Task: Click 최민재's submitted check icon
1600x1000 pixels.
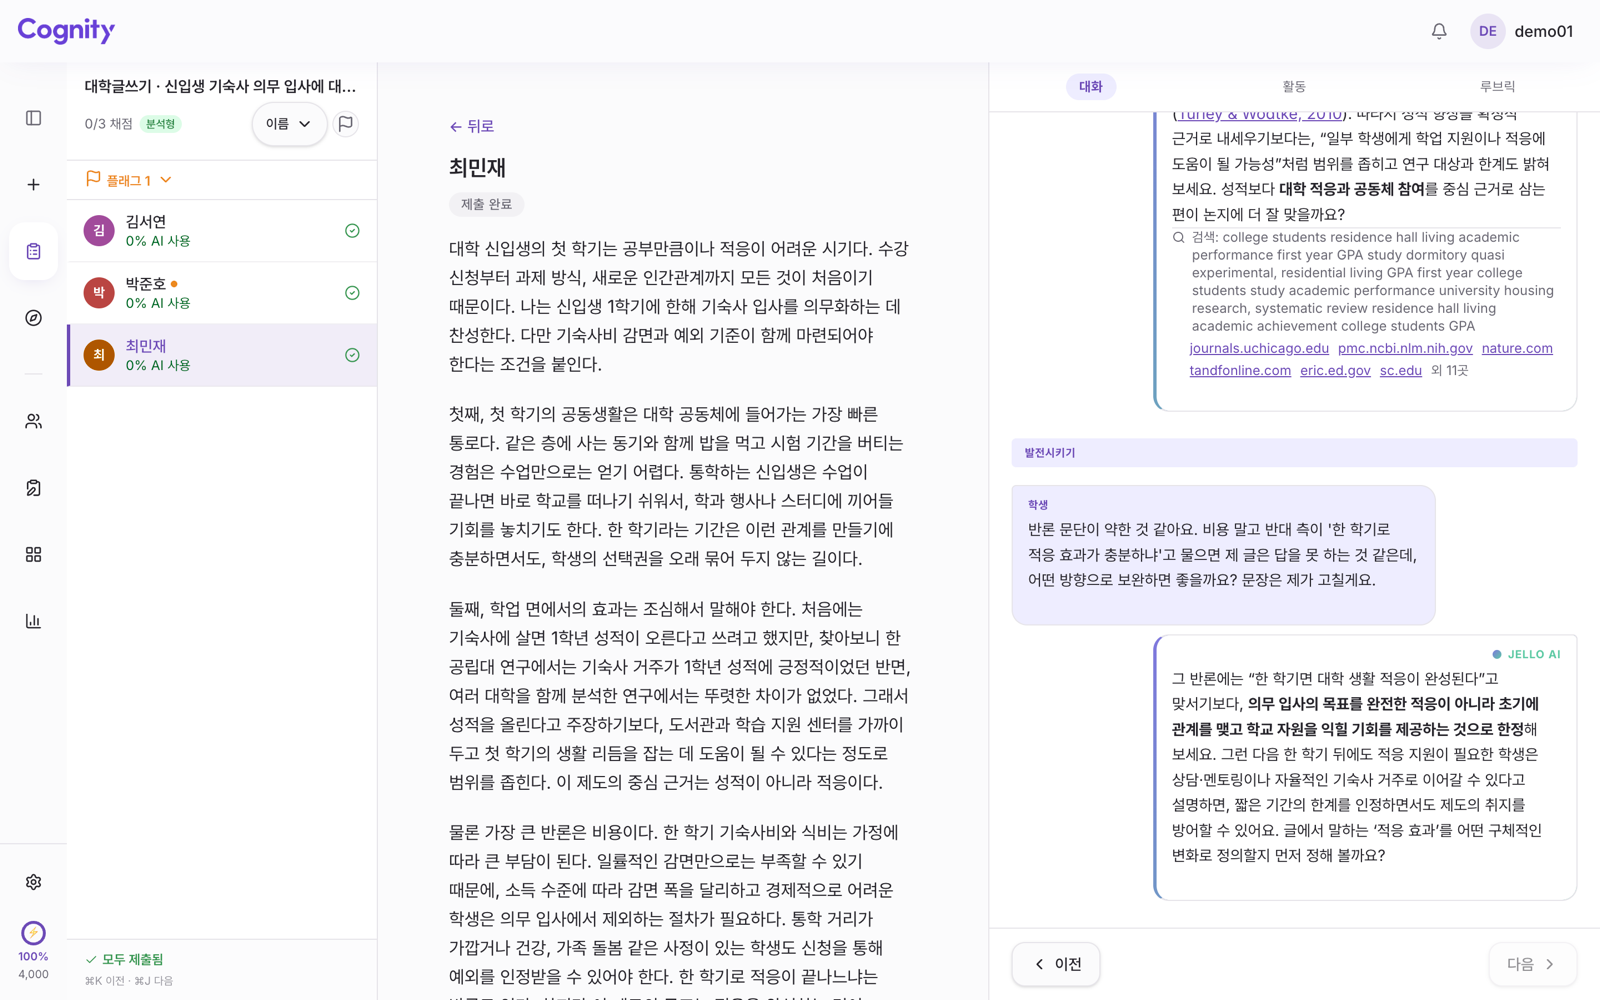Action: click(x=352, y=355)
